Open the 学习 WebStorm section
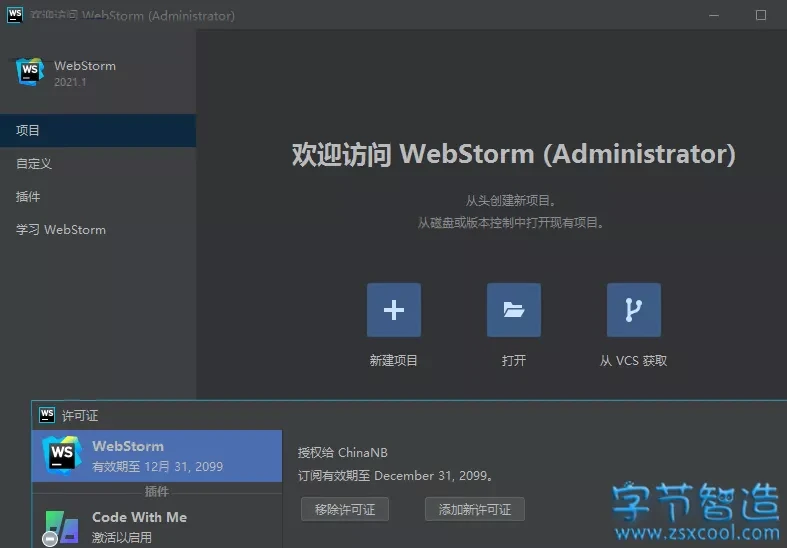This screenshot has width=787, height=548. click(61, 230)
